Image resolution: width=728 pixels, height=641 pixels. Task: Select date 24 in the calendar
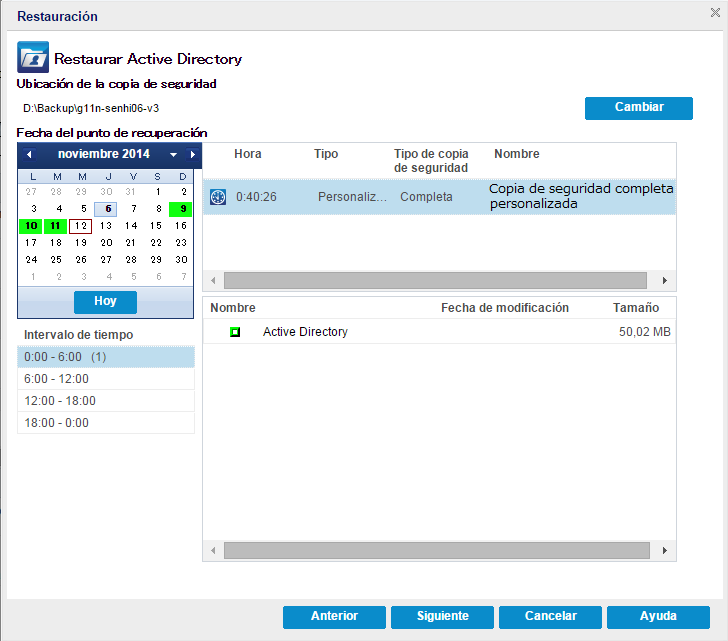pos(31,260)
